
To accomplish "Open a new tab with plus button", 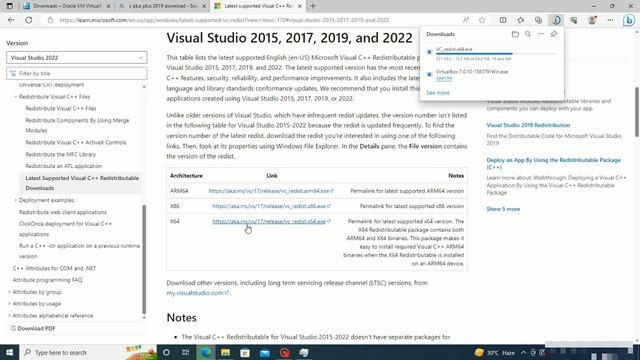I will tap(313, 6).
